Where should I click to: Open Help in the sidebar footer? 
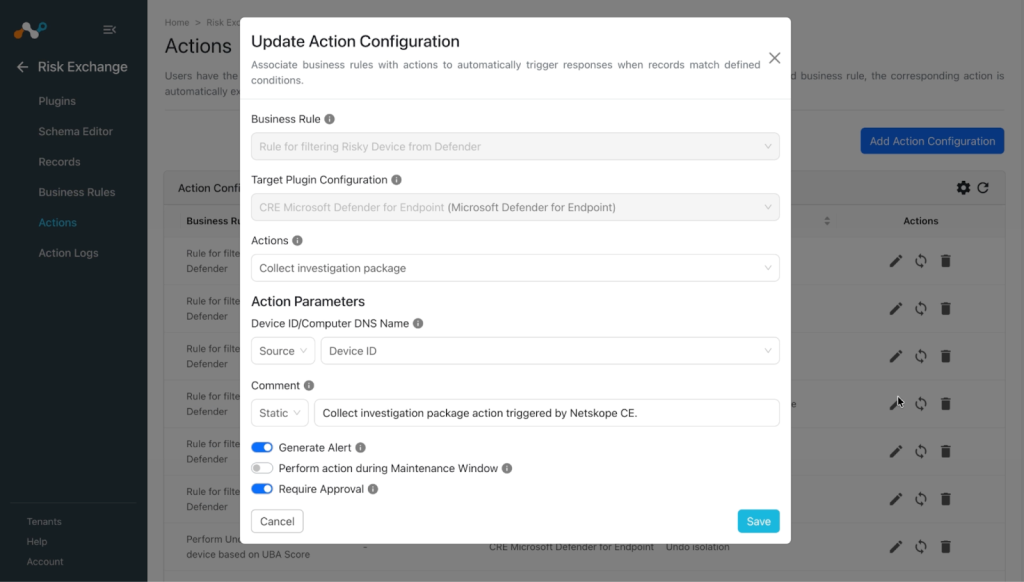pyautogui.click(x=37, y=542)
